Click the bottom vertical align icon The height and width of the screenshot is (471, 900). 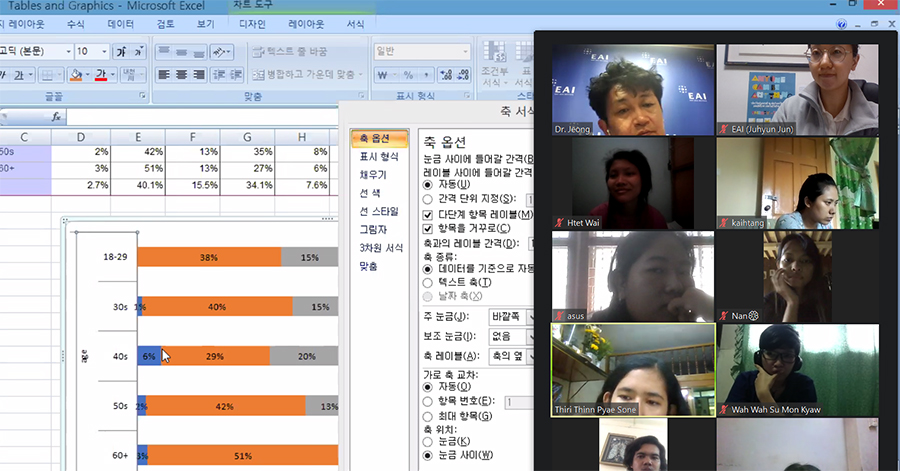point(199,52)
